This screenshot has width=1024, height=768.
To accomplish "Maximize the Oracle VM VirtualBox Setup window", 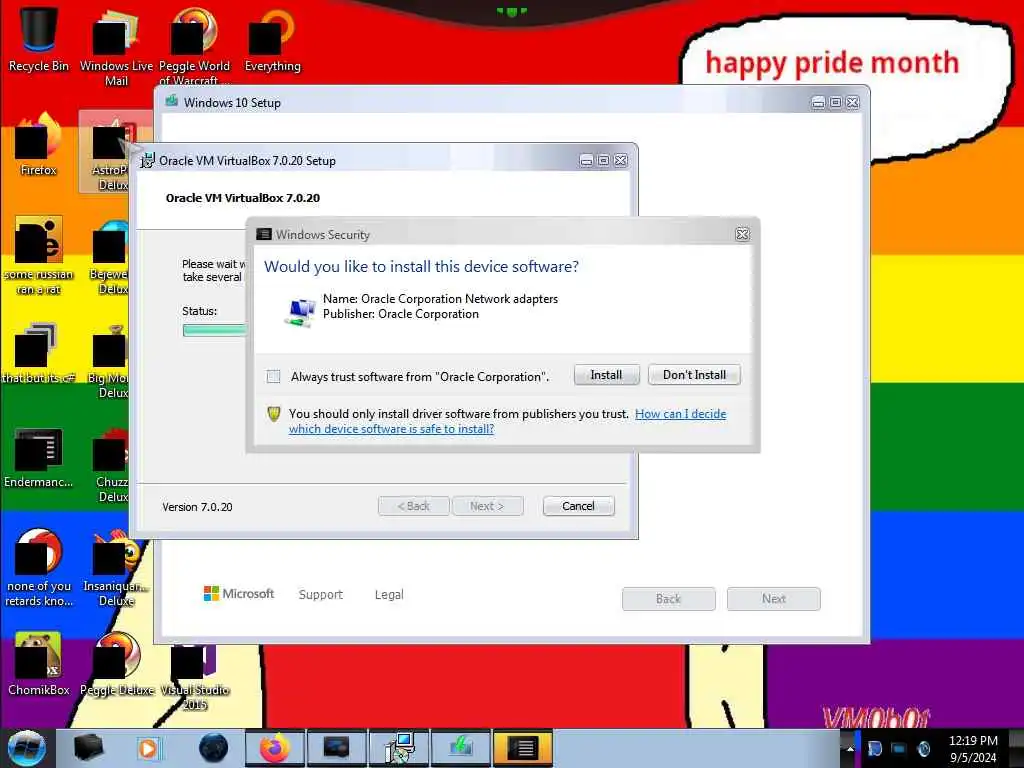I will tap(603, 161).
